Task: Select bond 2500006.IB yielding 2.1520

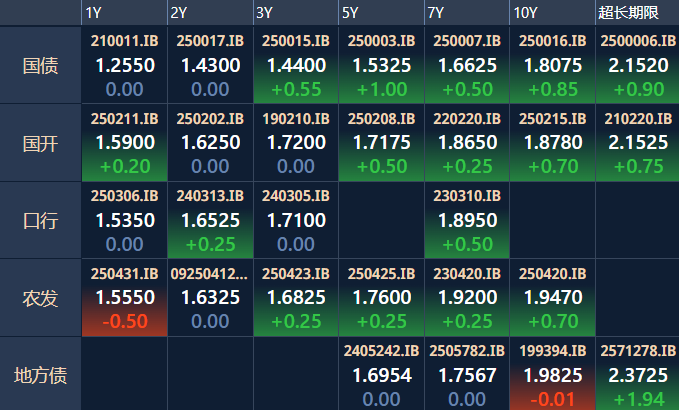Action: pyautogui.click(x=636, y=66)
